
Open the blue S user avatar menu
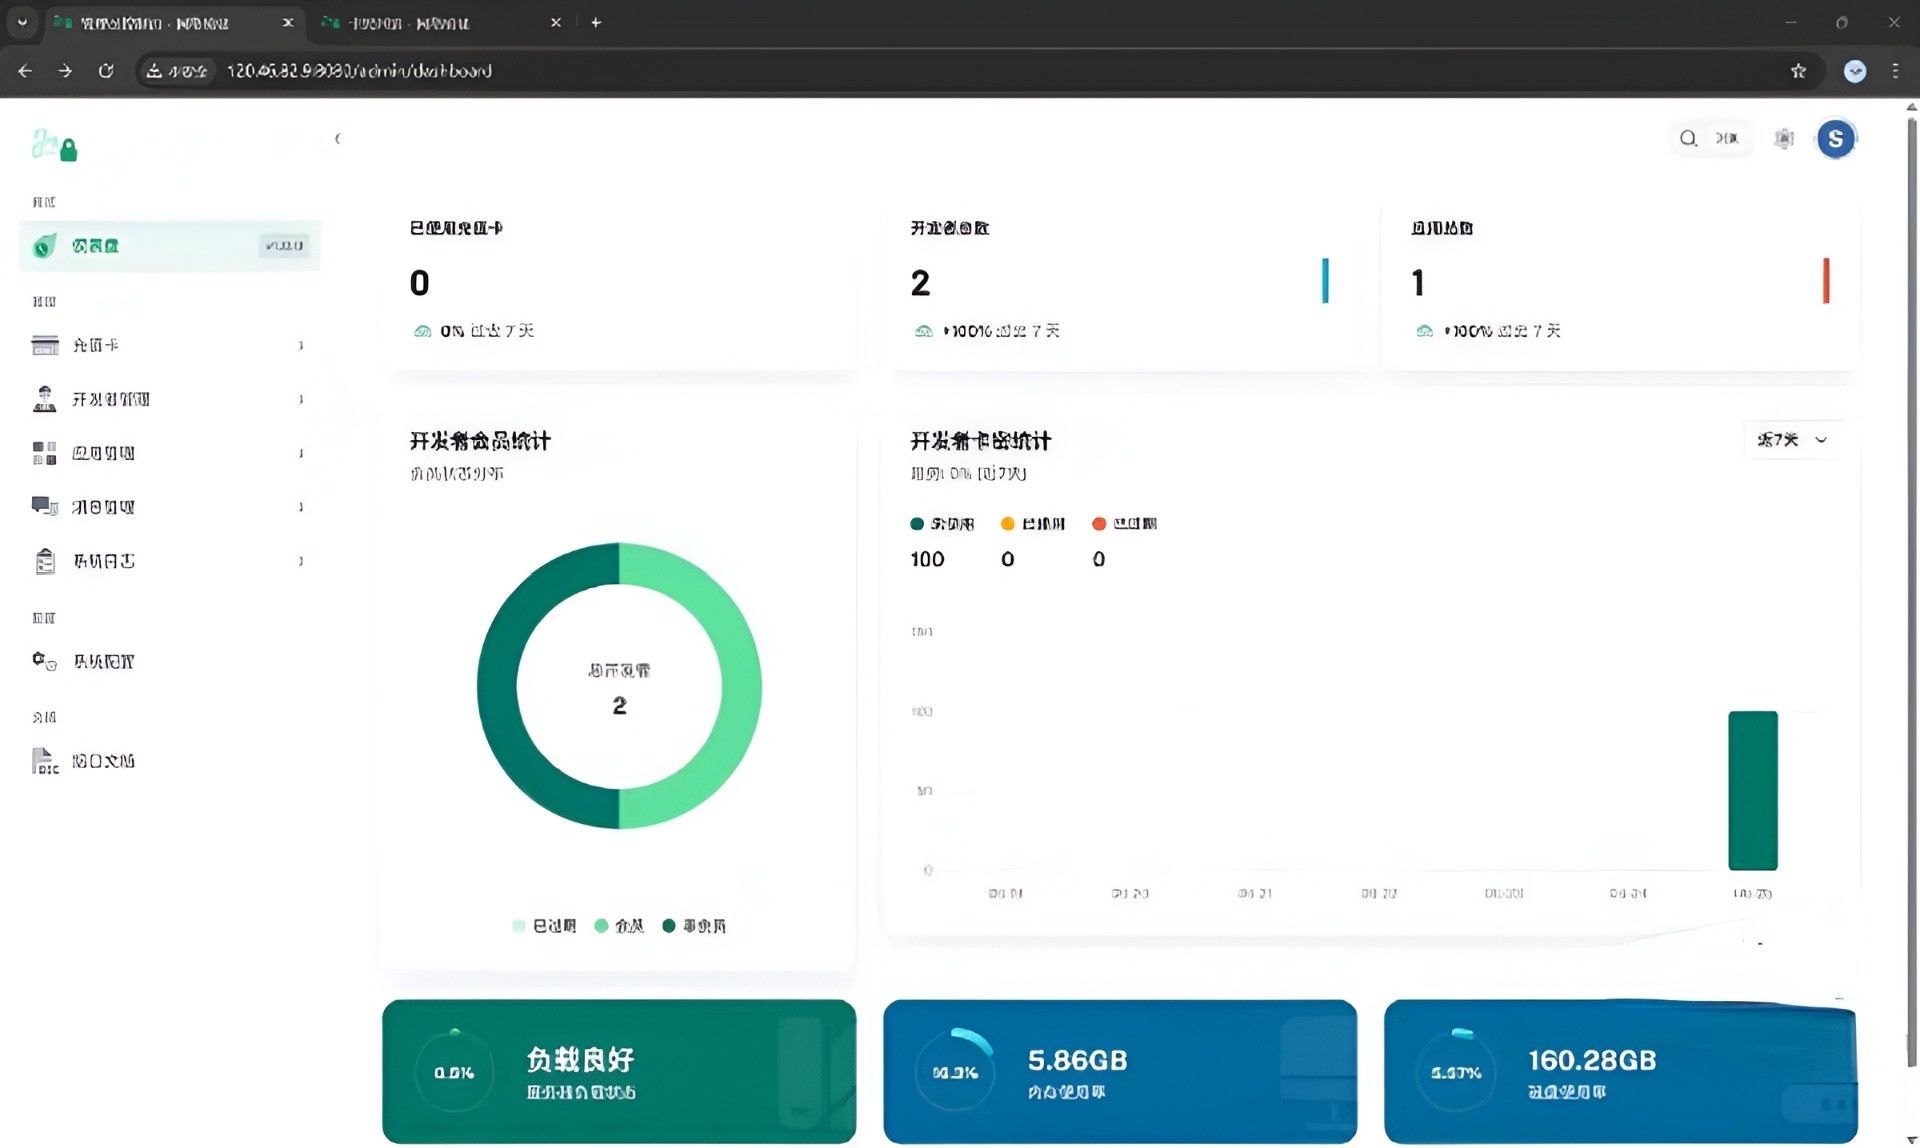click(x=1836, y=139)
